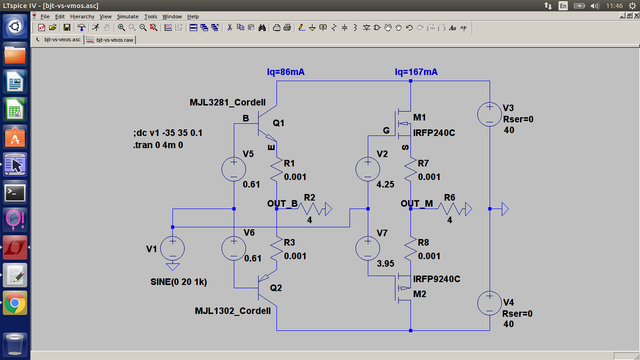Click the 'MJL1302_Cordell' transistor model label
Screen dimensions: 640x360
pos(233,311)
